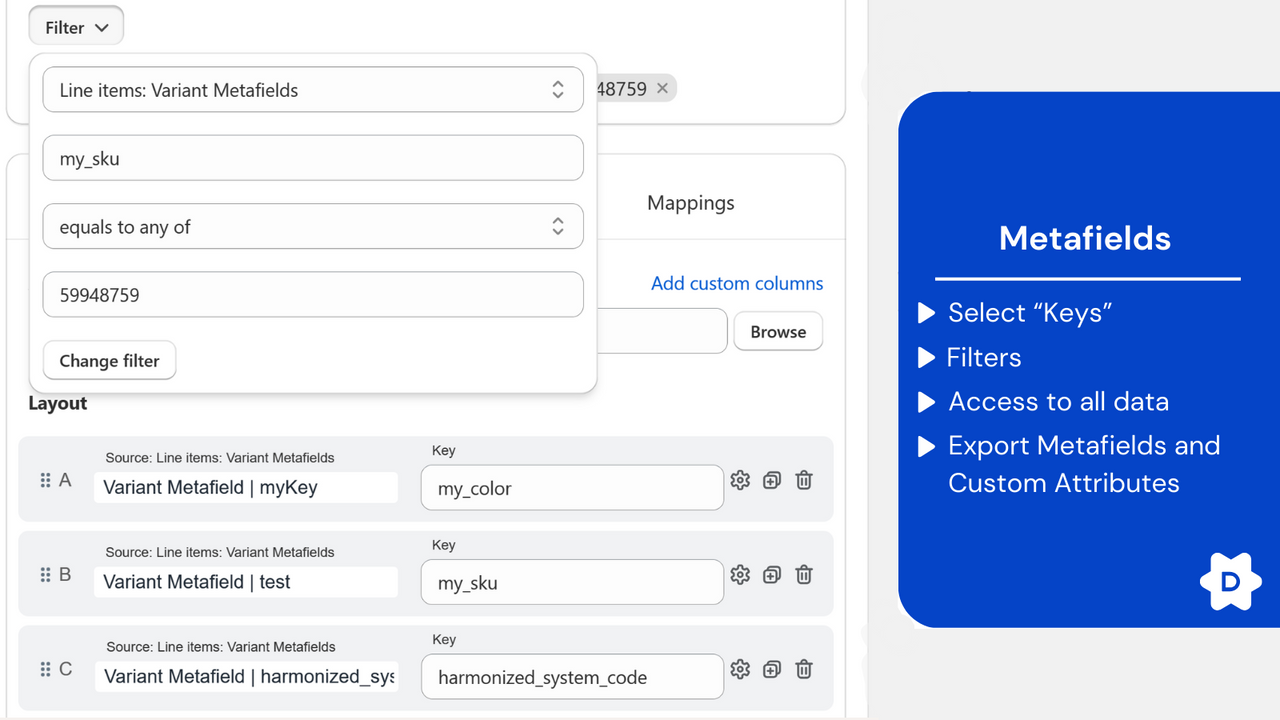Click row A's Source: Line items label
The width and height of the screenshot is (1280, 720).
click(220, 458)
